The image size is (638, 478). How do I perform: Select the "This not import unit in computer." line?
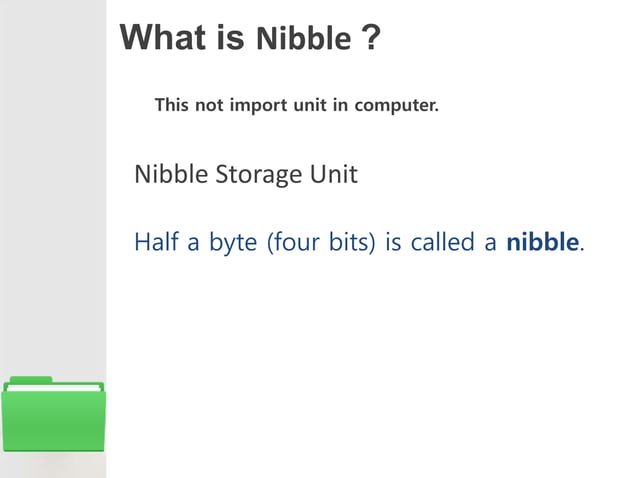pyautogui.click(x=297, y=105)
